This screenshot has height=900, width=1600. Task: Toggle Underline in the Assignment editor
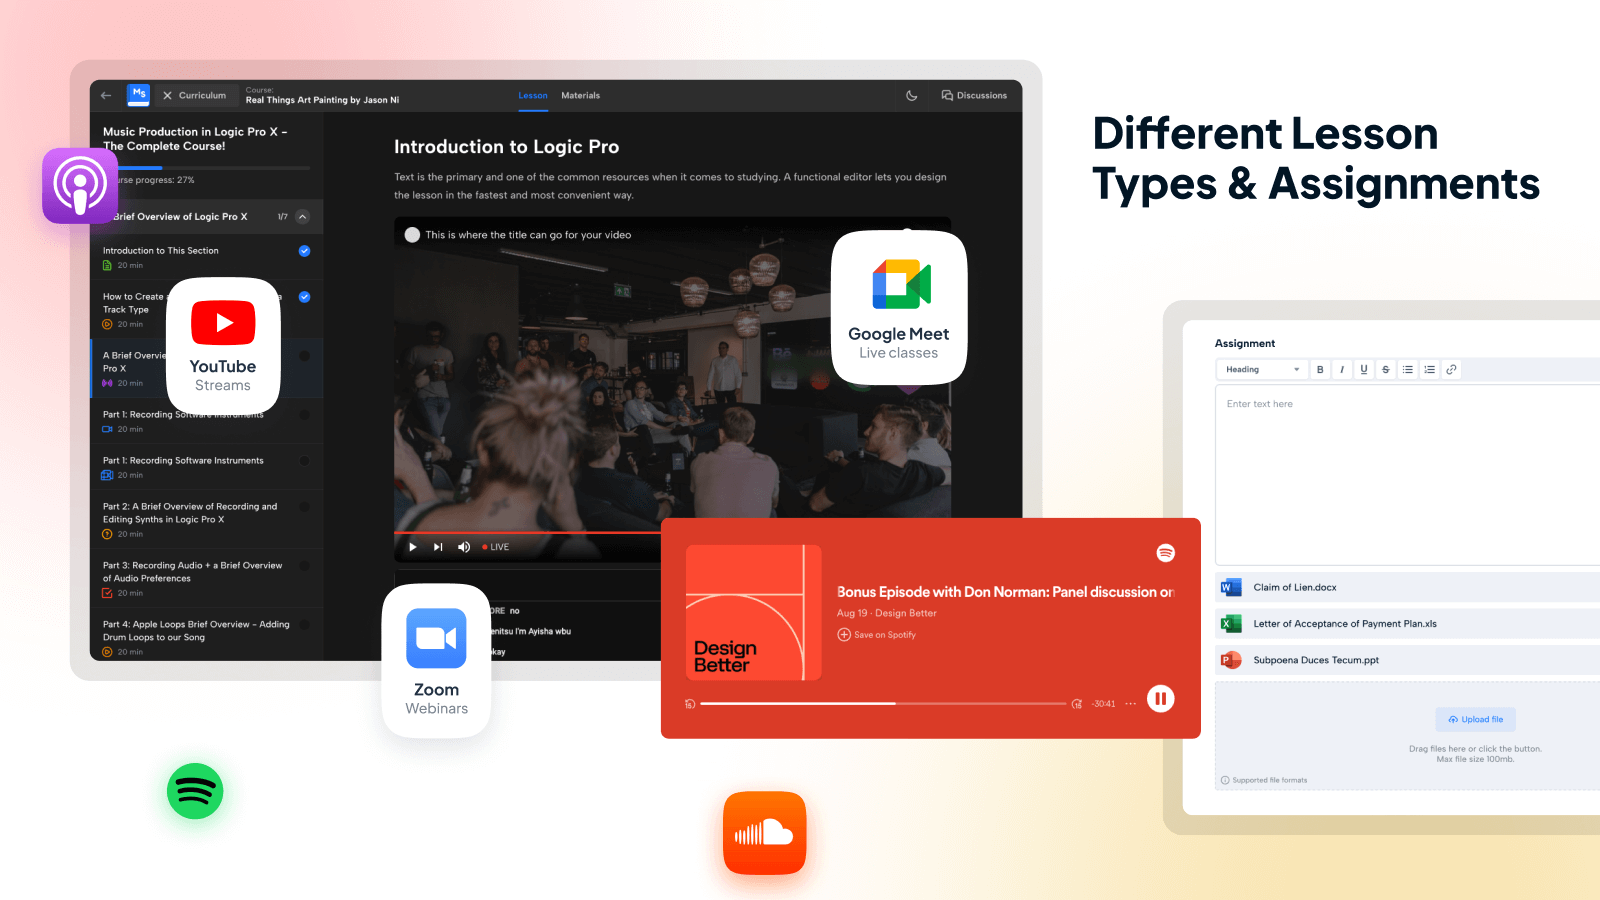click(1364, 370)
